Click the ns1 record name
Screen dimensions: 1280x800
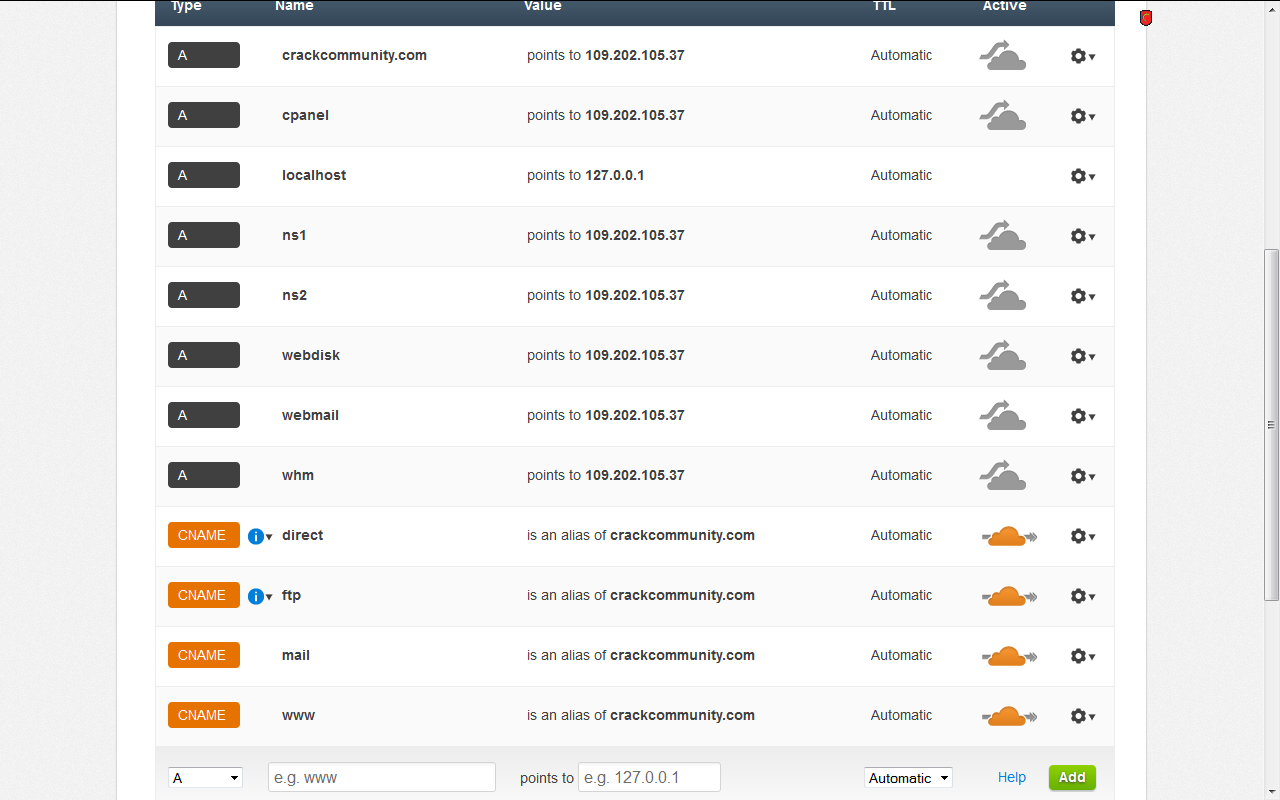tap(294, 235)
